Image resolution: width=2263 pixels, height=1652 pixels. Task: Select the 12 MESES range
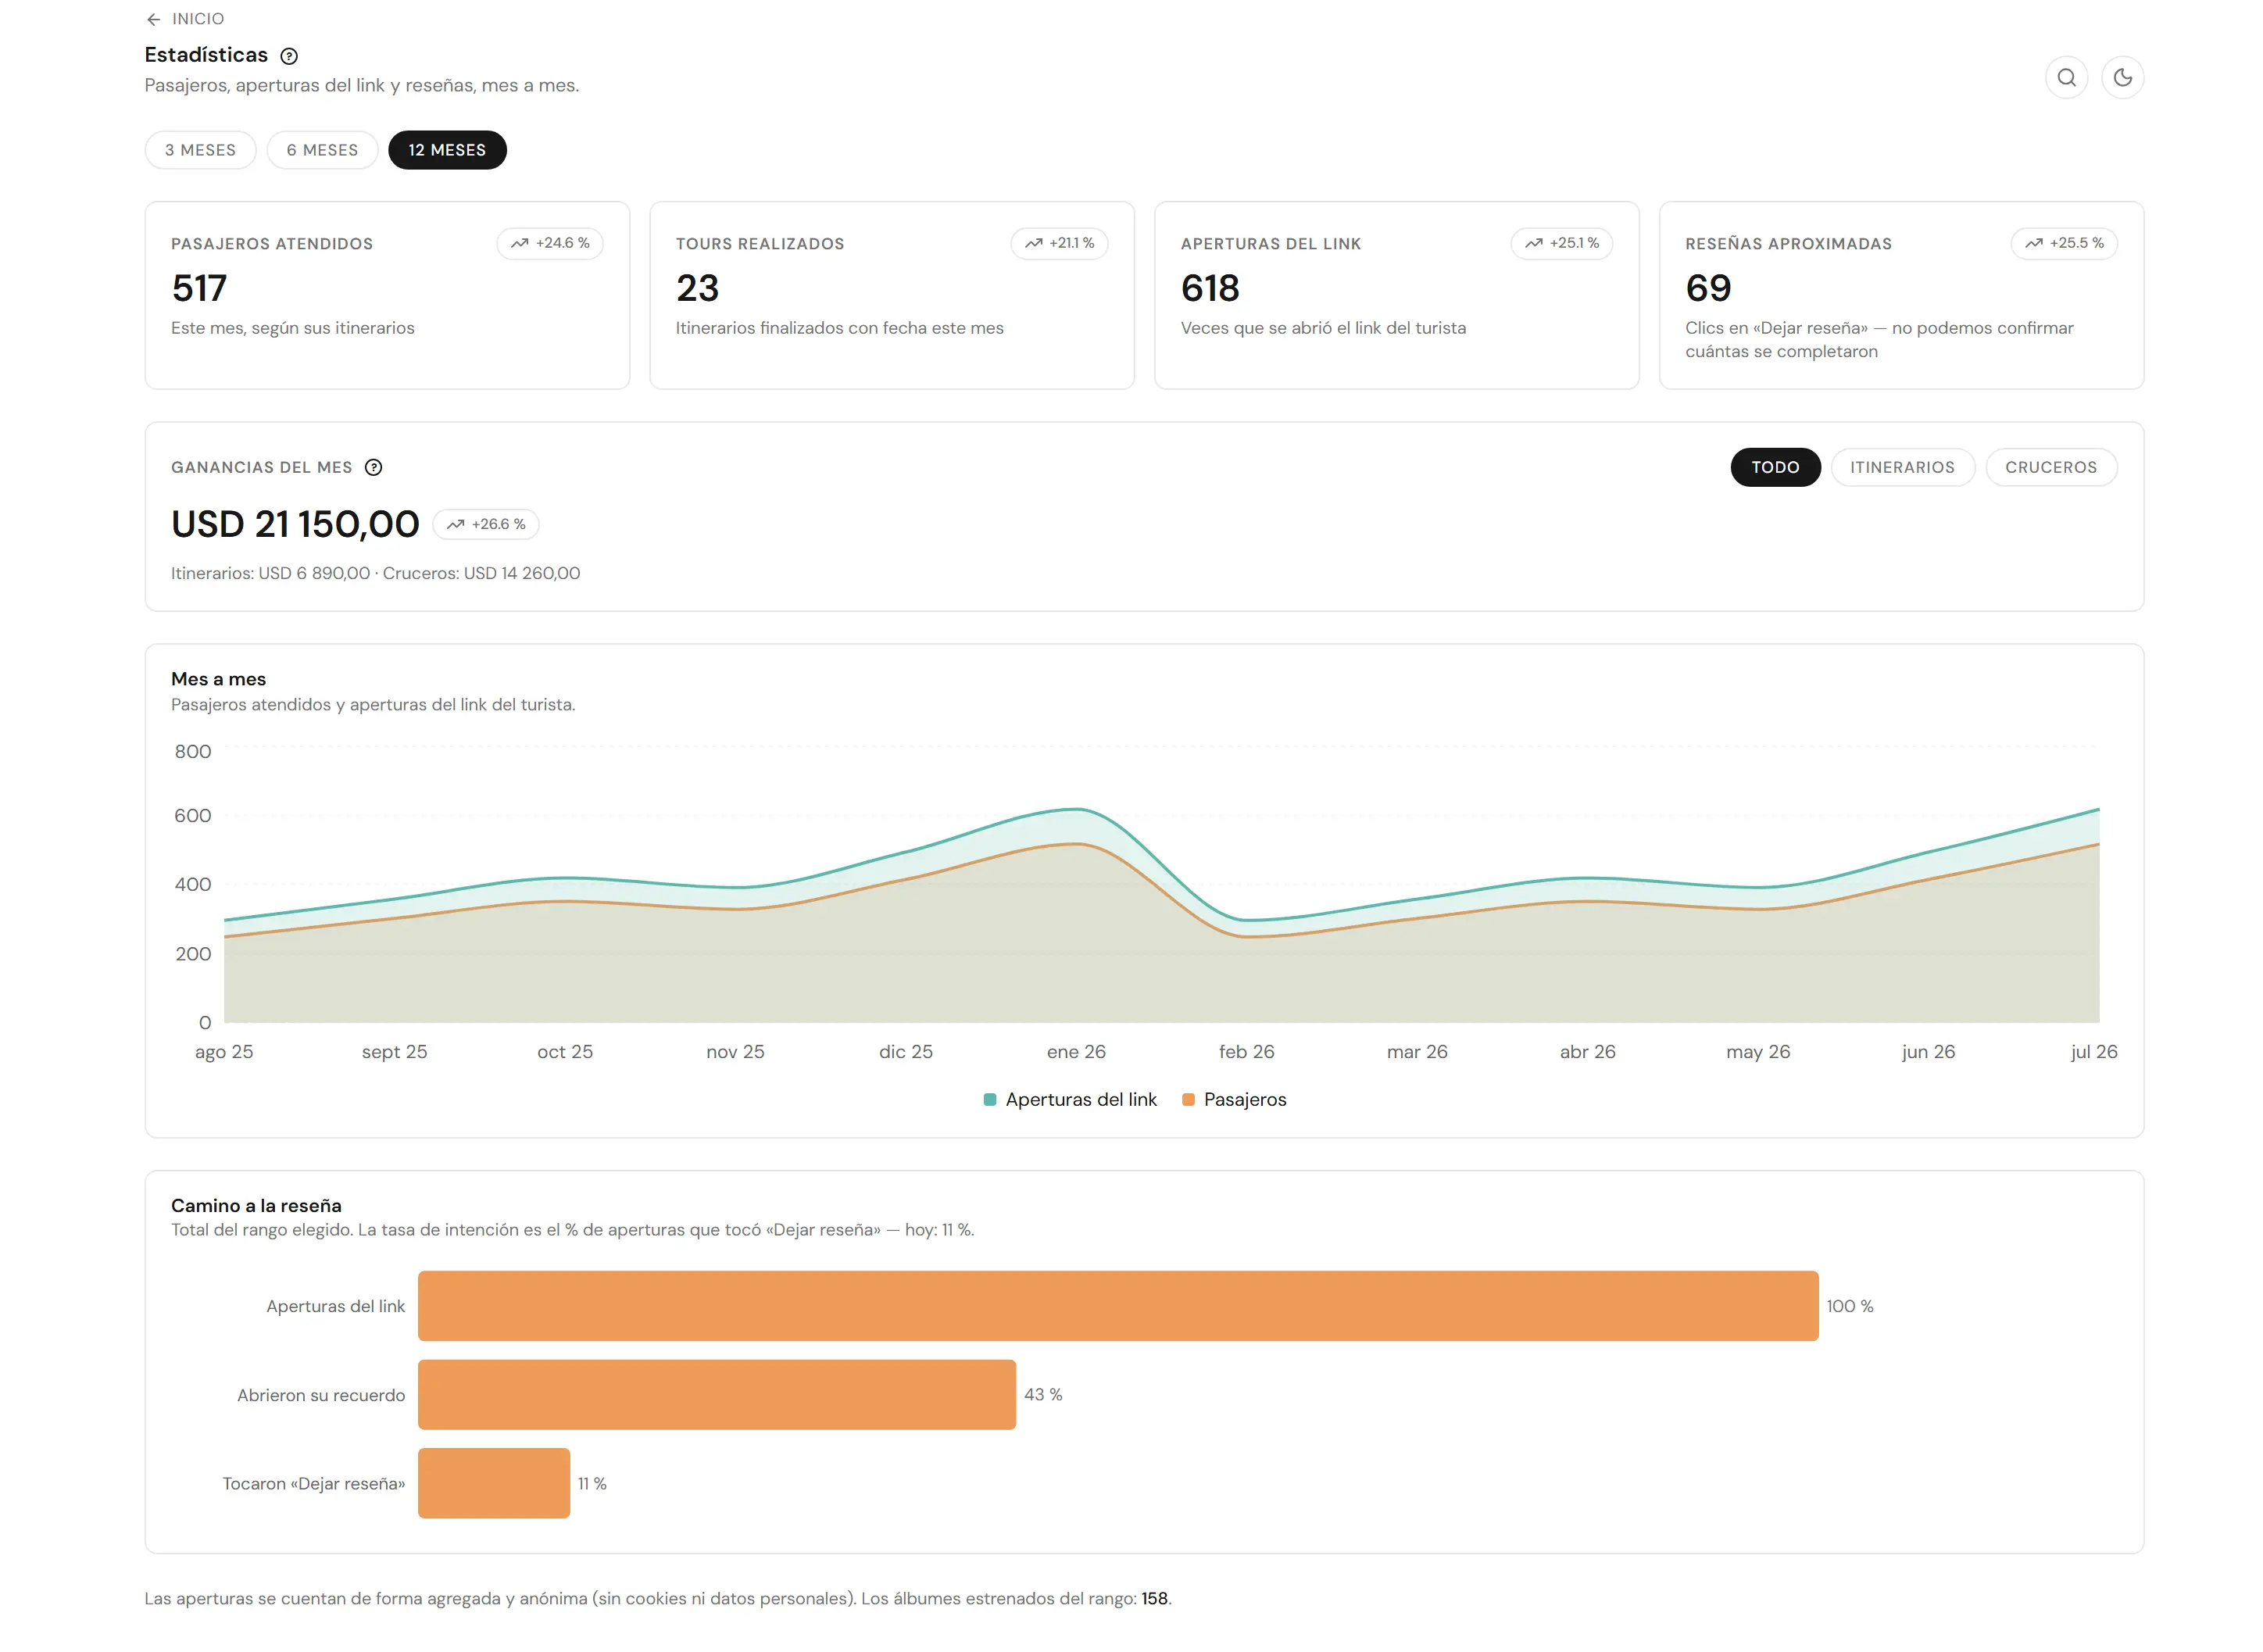click(447, 150)
